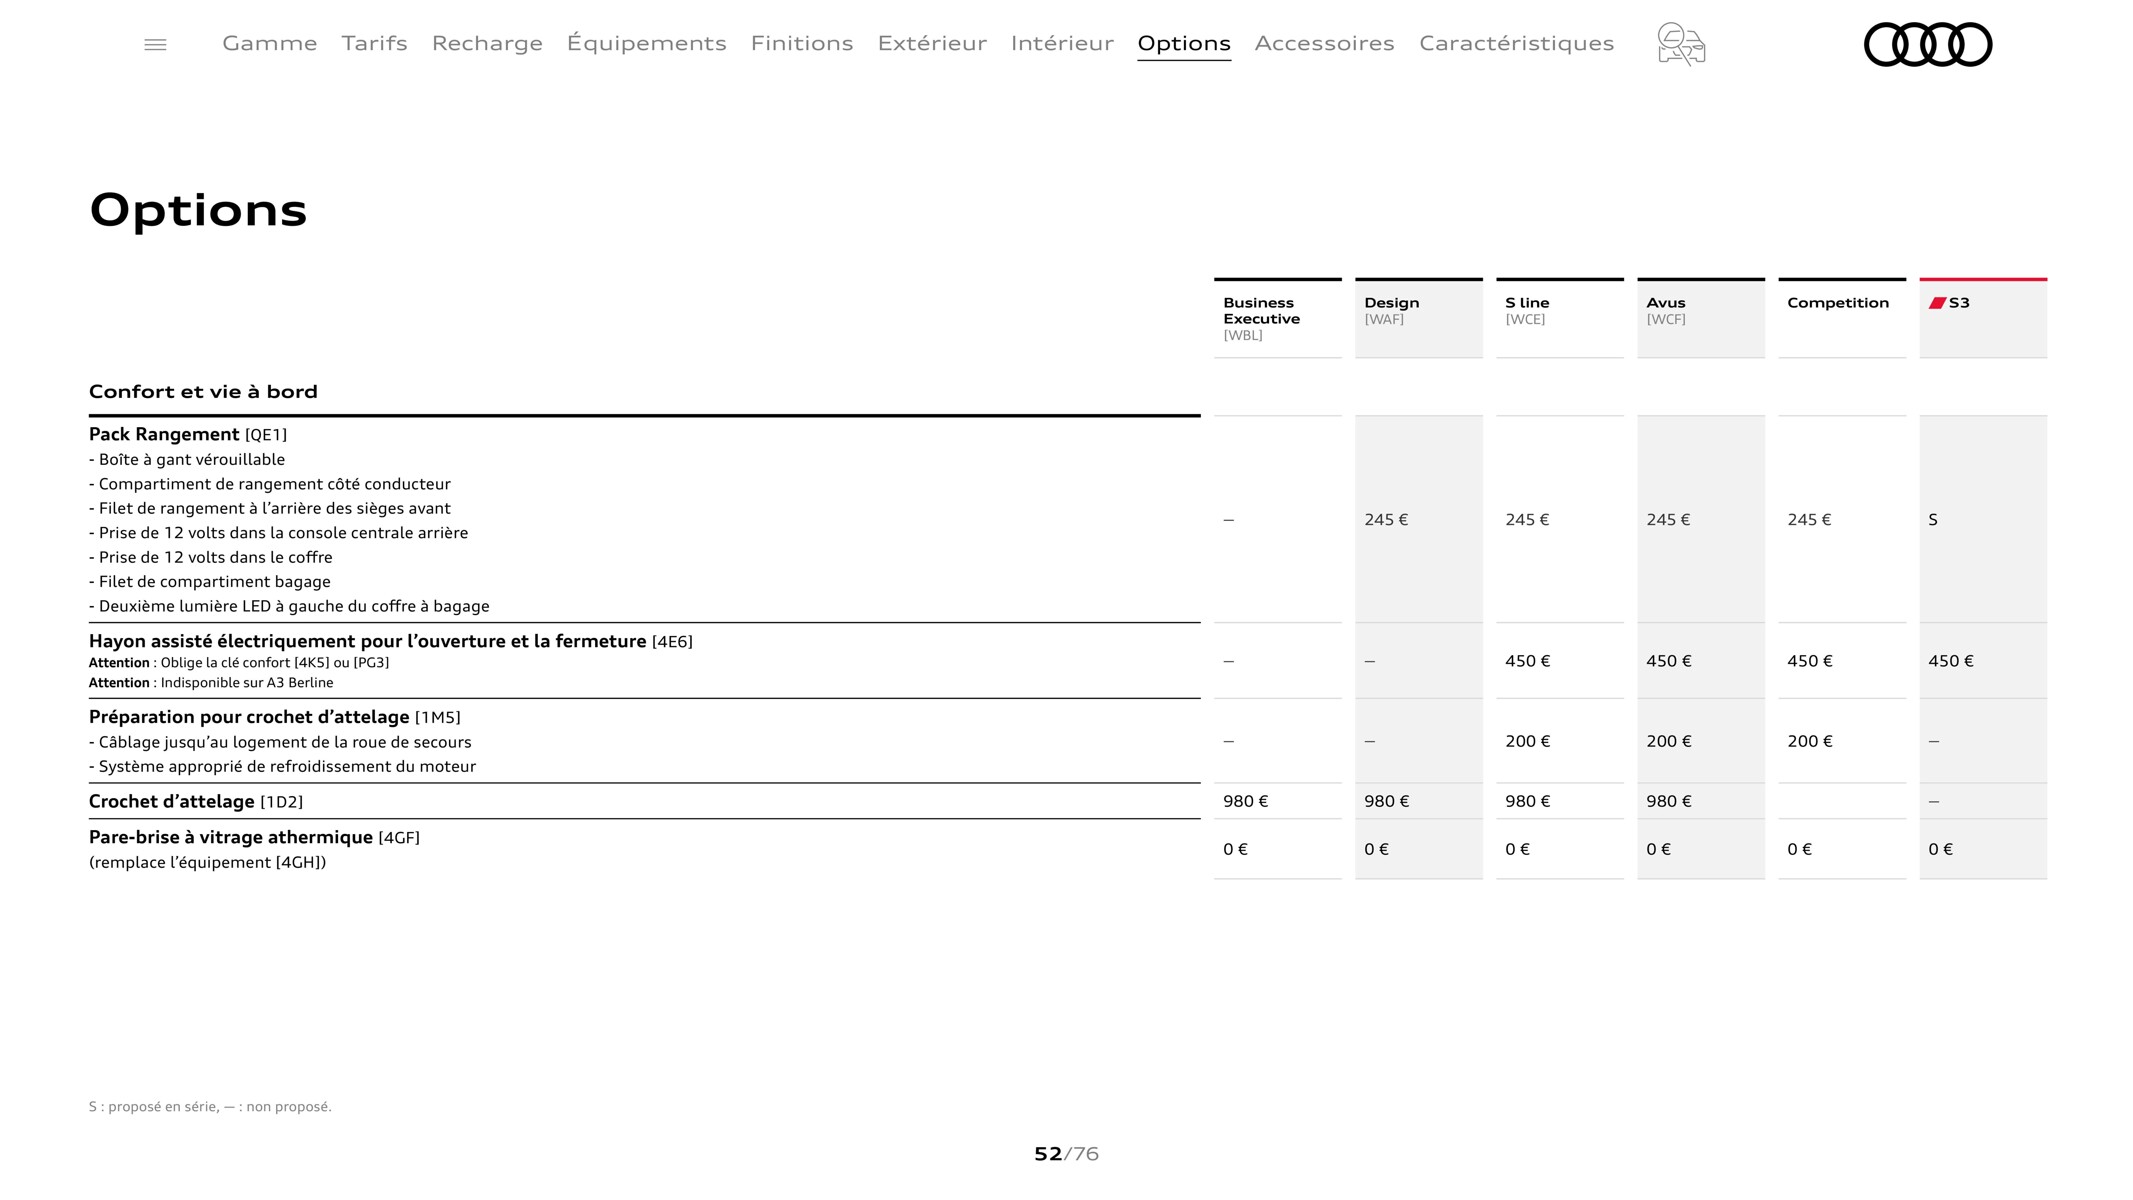Click 'Boîte à gant vérouillable' line
2133x1200 pixels.
pyautogui.click(x=187, y=460)
